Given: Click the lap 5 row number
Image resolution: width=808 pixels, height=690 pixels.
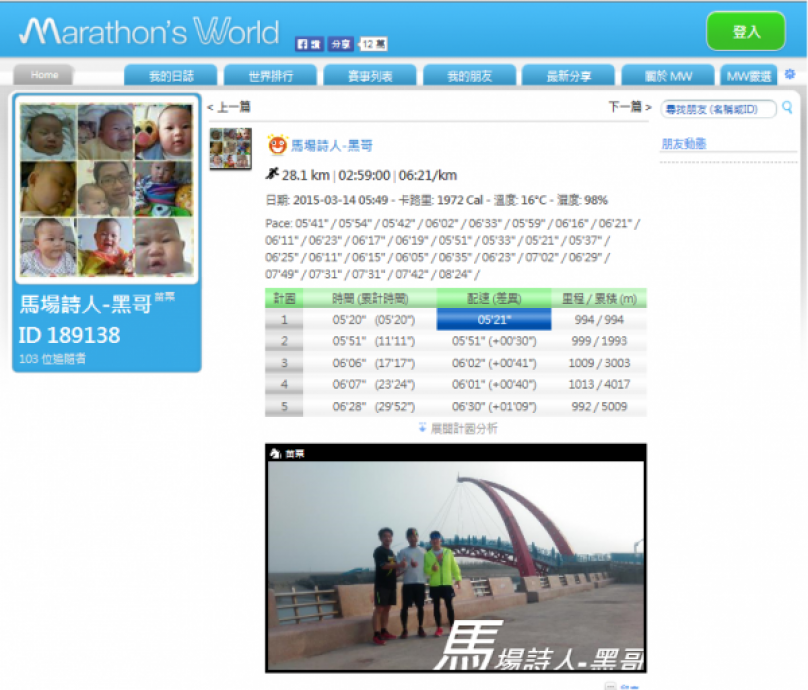Looking at the screenshot, I should tap(284, 407).
